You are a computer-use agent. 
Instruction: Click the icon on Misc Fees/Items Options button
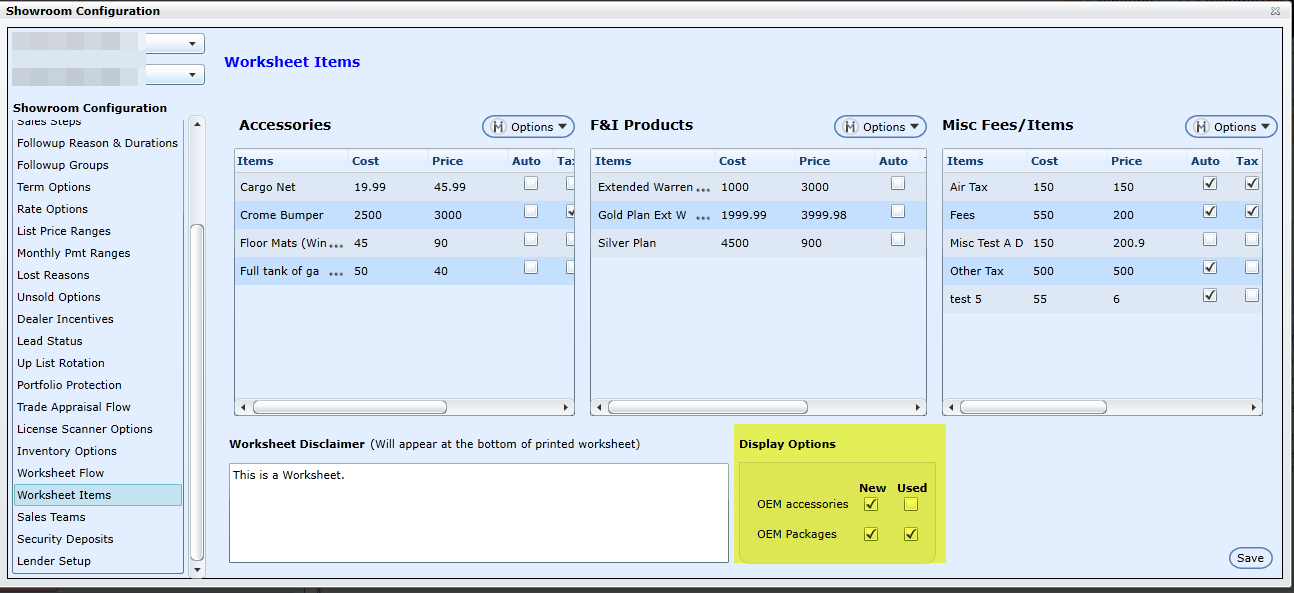point(1201,127)
